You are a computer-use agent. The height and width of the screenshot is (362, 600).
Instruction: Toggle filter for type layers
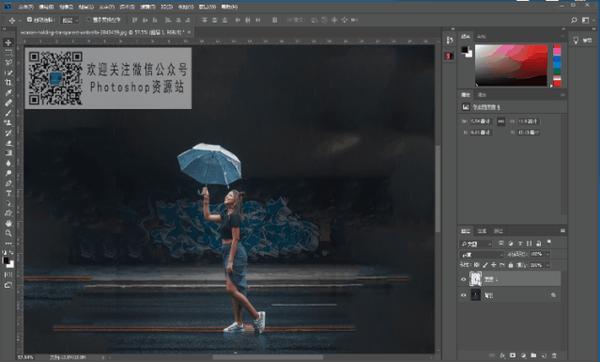[520, 243]
